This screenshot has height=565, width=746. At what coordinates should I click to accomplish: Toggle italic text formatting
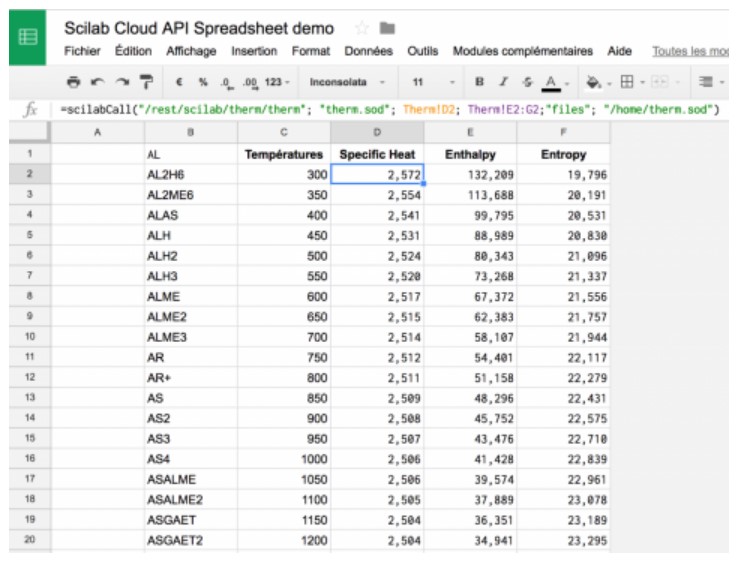[x=503, y=82]
